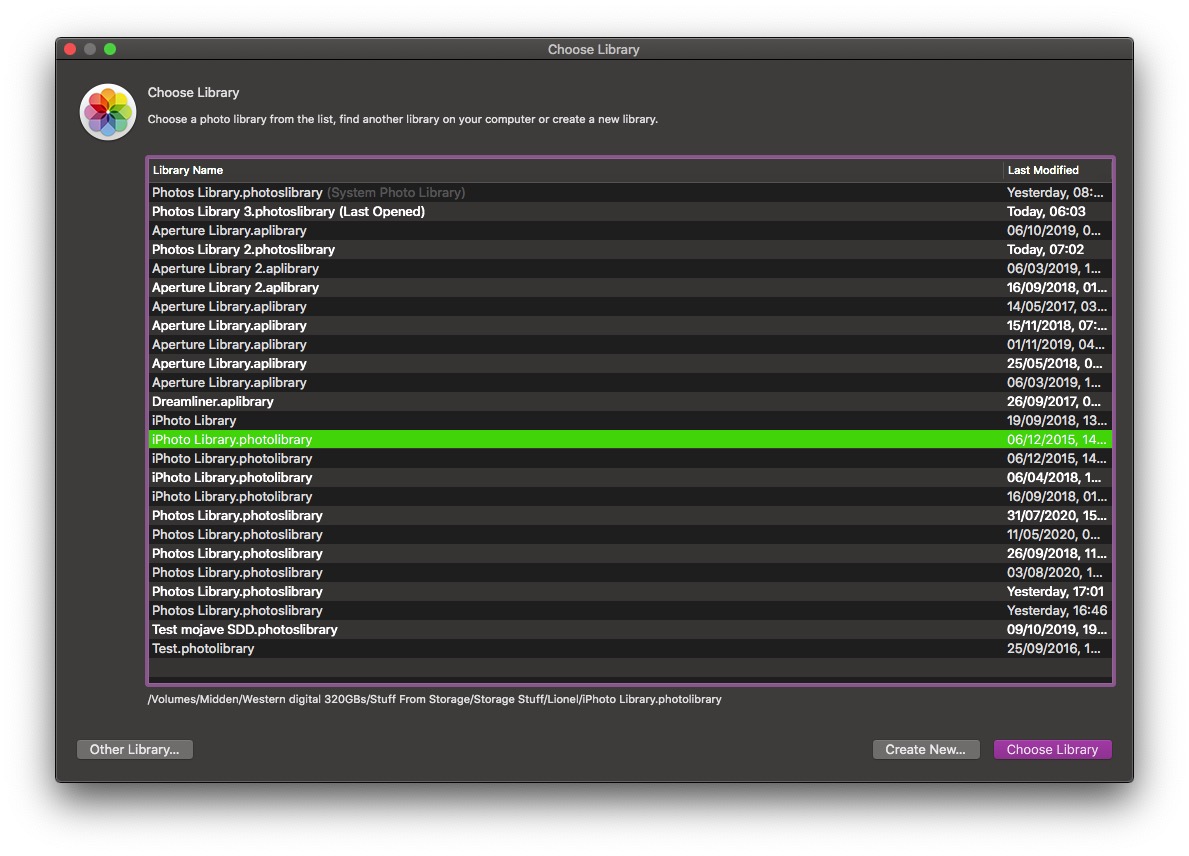Select Aperture Library 2.aplibrary modified 06/03/2019
1189x856 pixels.
(x=630, y=268)
